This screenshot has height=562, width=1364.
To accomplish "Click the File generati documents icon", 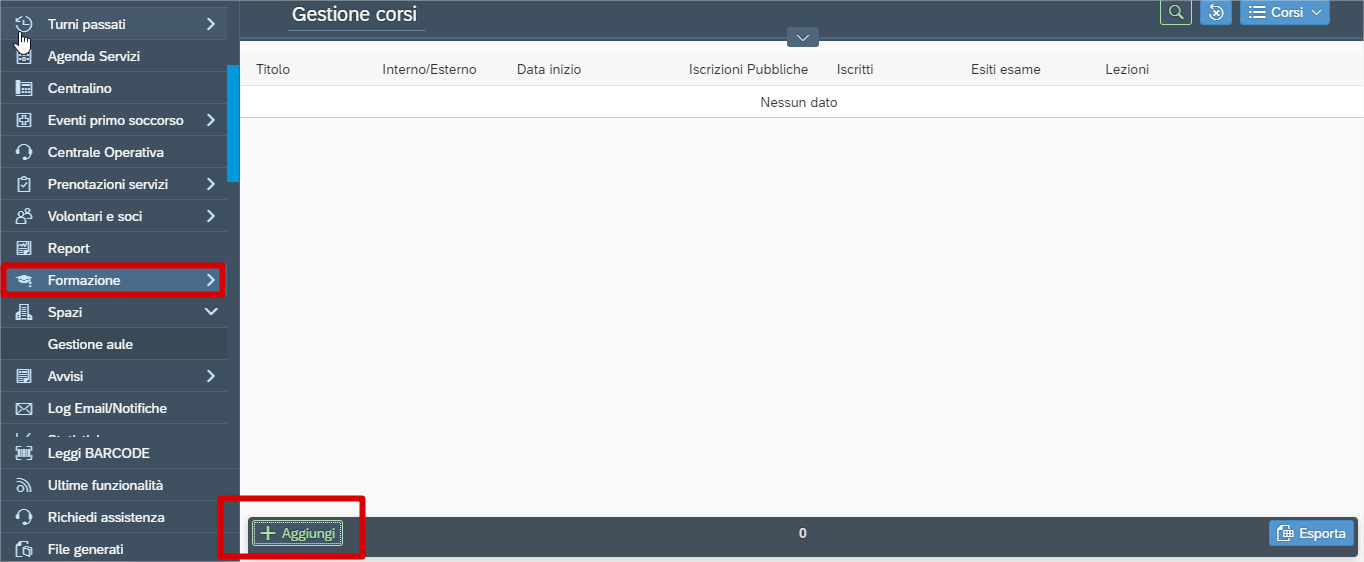I will pos(25,549).
